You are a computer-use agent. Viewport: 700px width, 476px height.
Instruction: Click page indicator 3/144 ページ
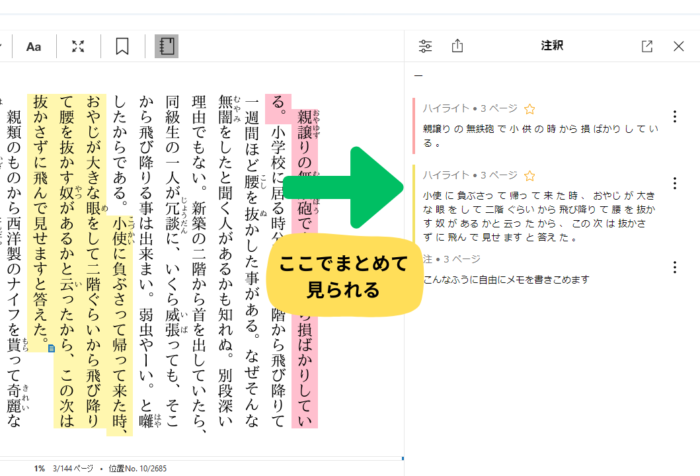coord(73,468)
